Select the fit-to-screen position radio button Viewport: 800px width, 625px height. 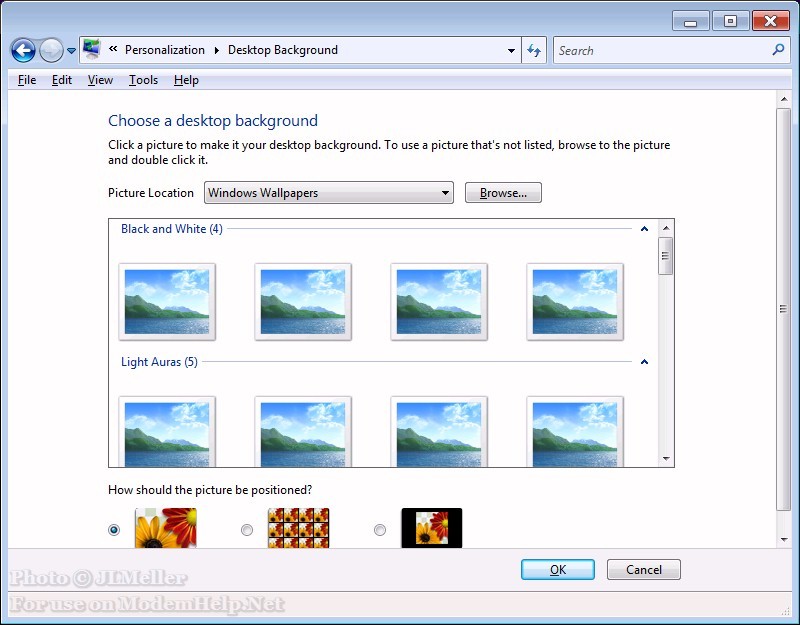(114, 530)
